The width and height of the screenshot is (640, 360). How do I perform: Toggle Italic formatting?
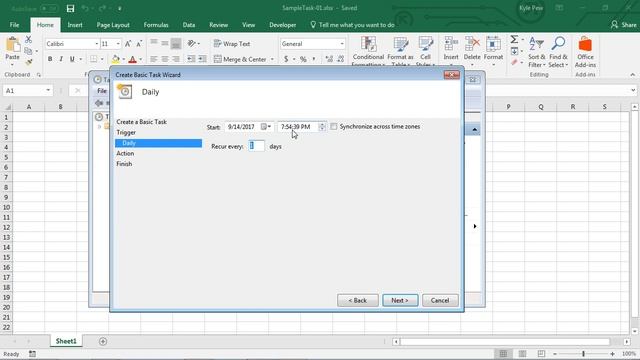coord(61,59)
